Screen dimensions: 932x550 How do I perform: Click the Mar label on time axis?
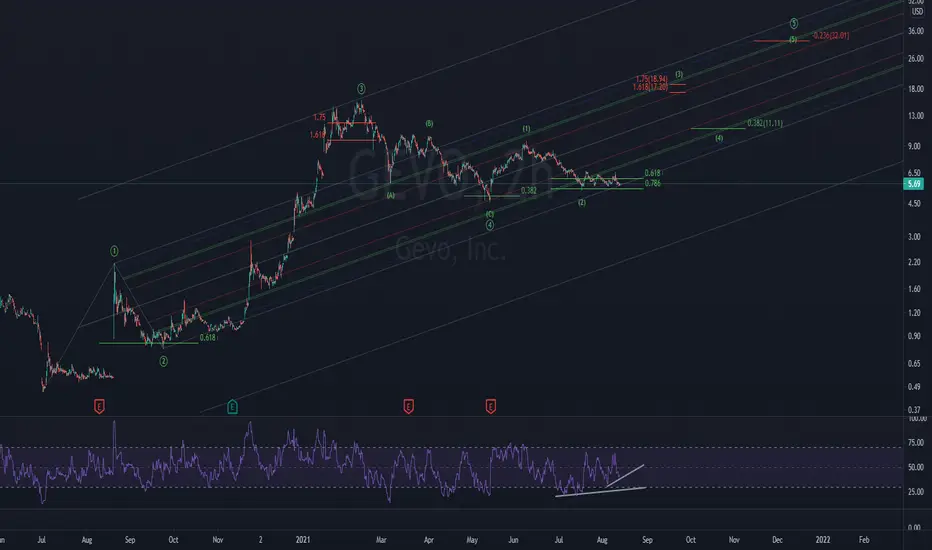[381, 540]
